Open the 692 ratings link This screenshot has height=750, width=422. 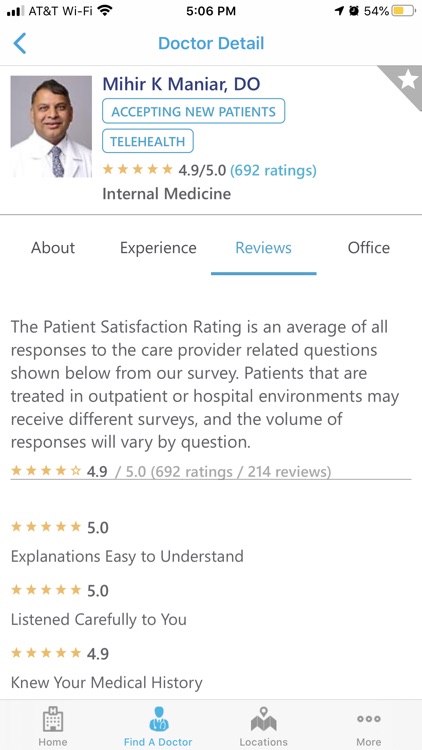coord(273,170)
